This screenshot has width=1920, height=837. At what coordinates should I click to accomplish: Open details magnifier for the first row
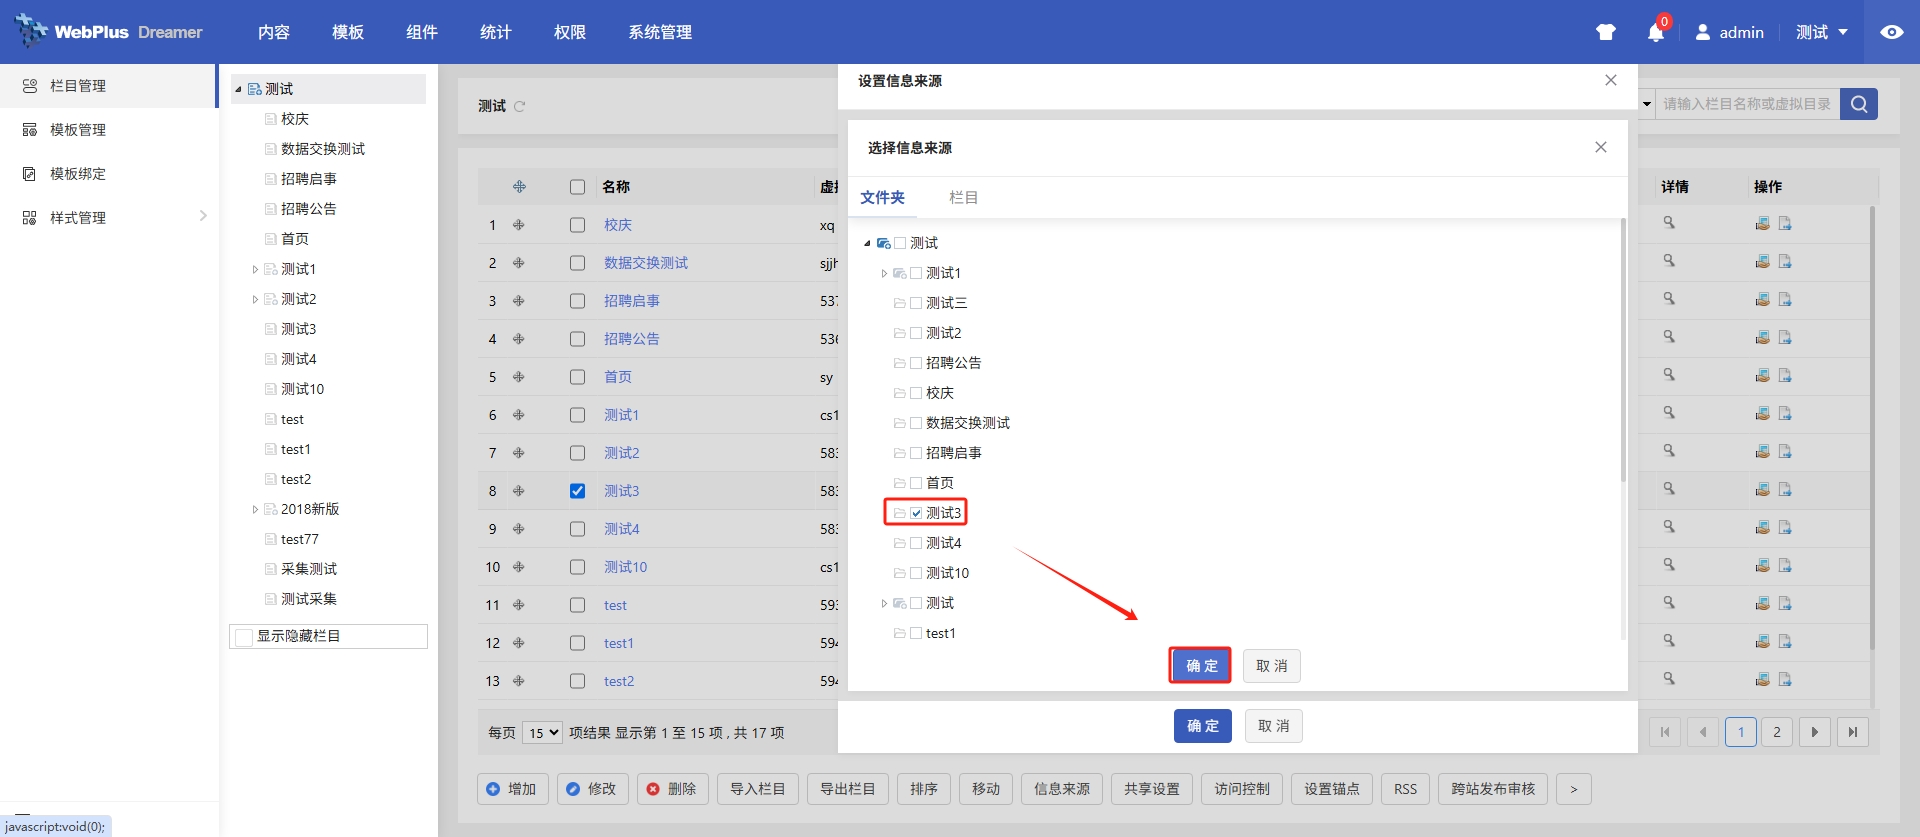tap(1669, 223)
